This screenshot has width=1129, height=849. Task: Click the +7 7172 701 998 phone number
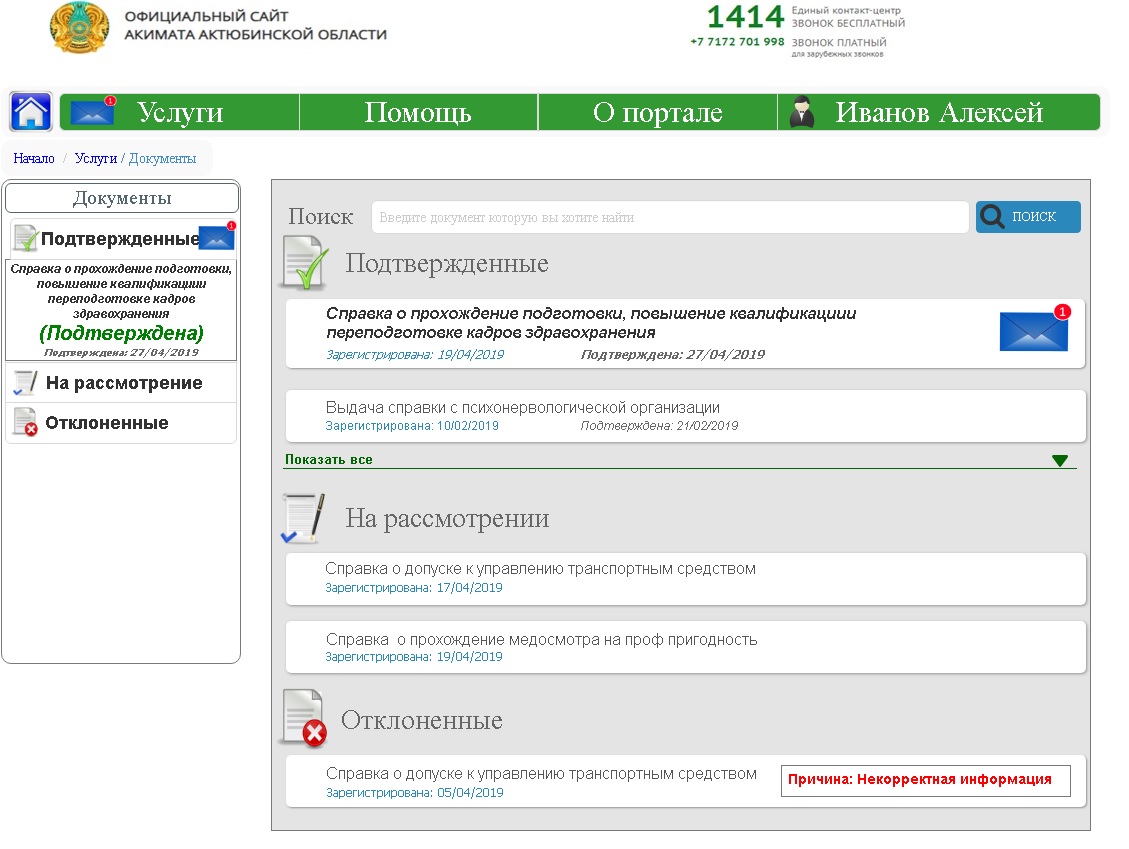pos(737,42)
